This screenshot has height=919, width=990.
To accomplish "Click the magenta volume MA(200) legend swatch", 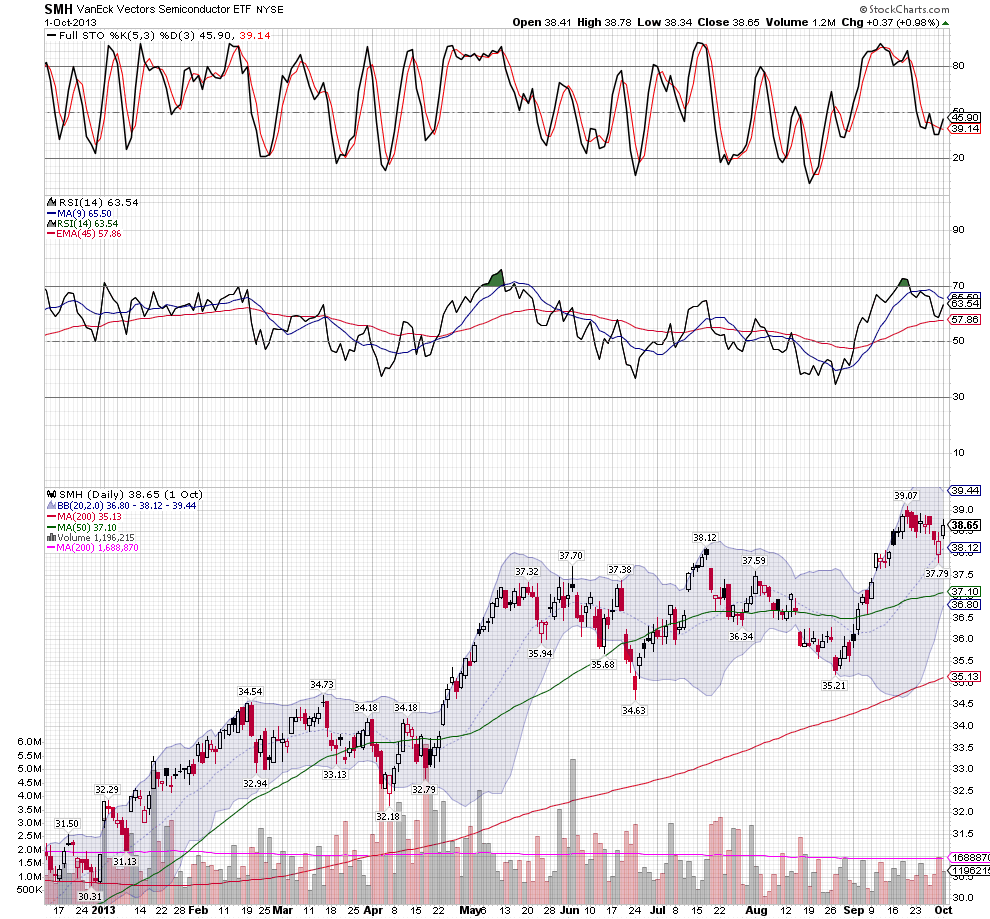I will pos(50,548).
